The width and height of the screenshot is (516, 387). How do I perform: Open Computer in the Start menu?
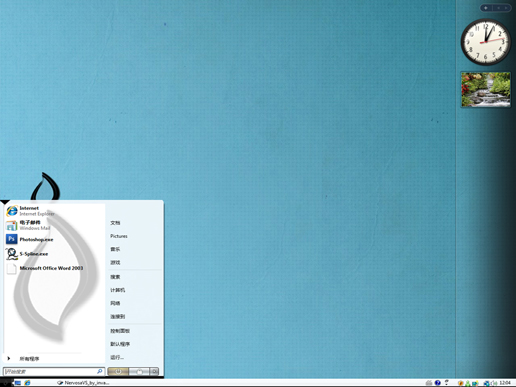coord(118,290)
